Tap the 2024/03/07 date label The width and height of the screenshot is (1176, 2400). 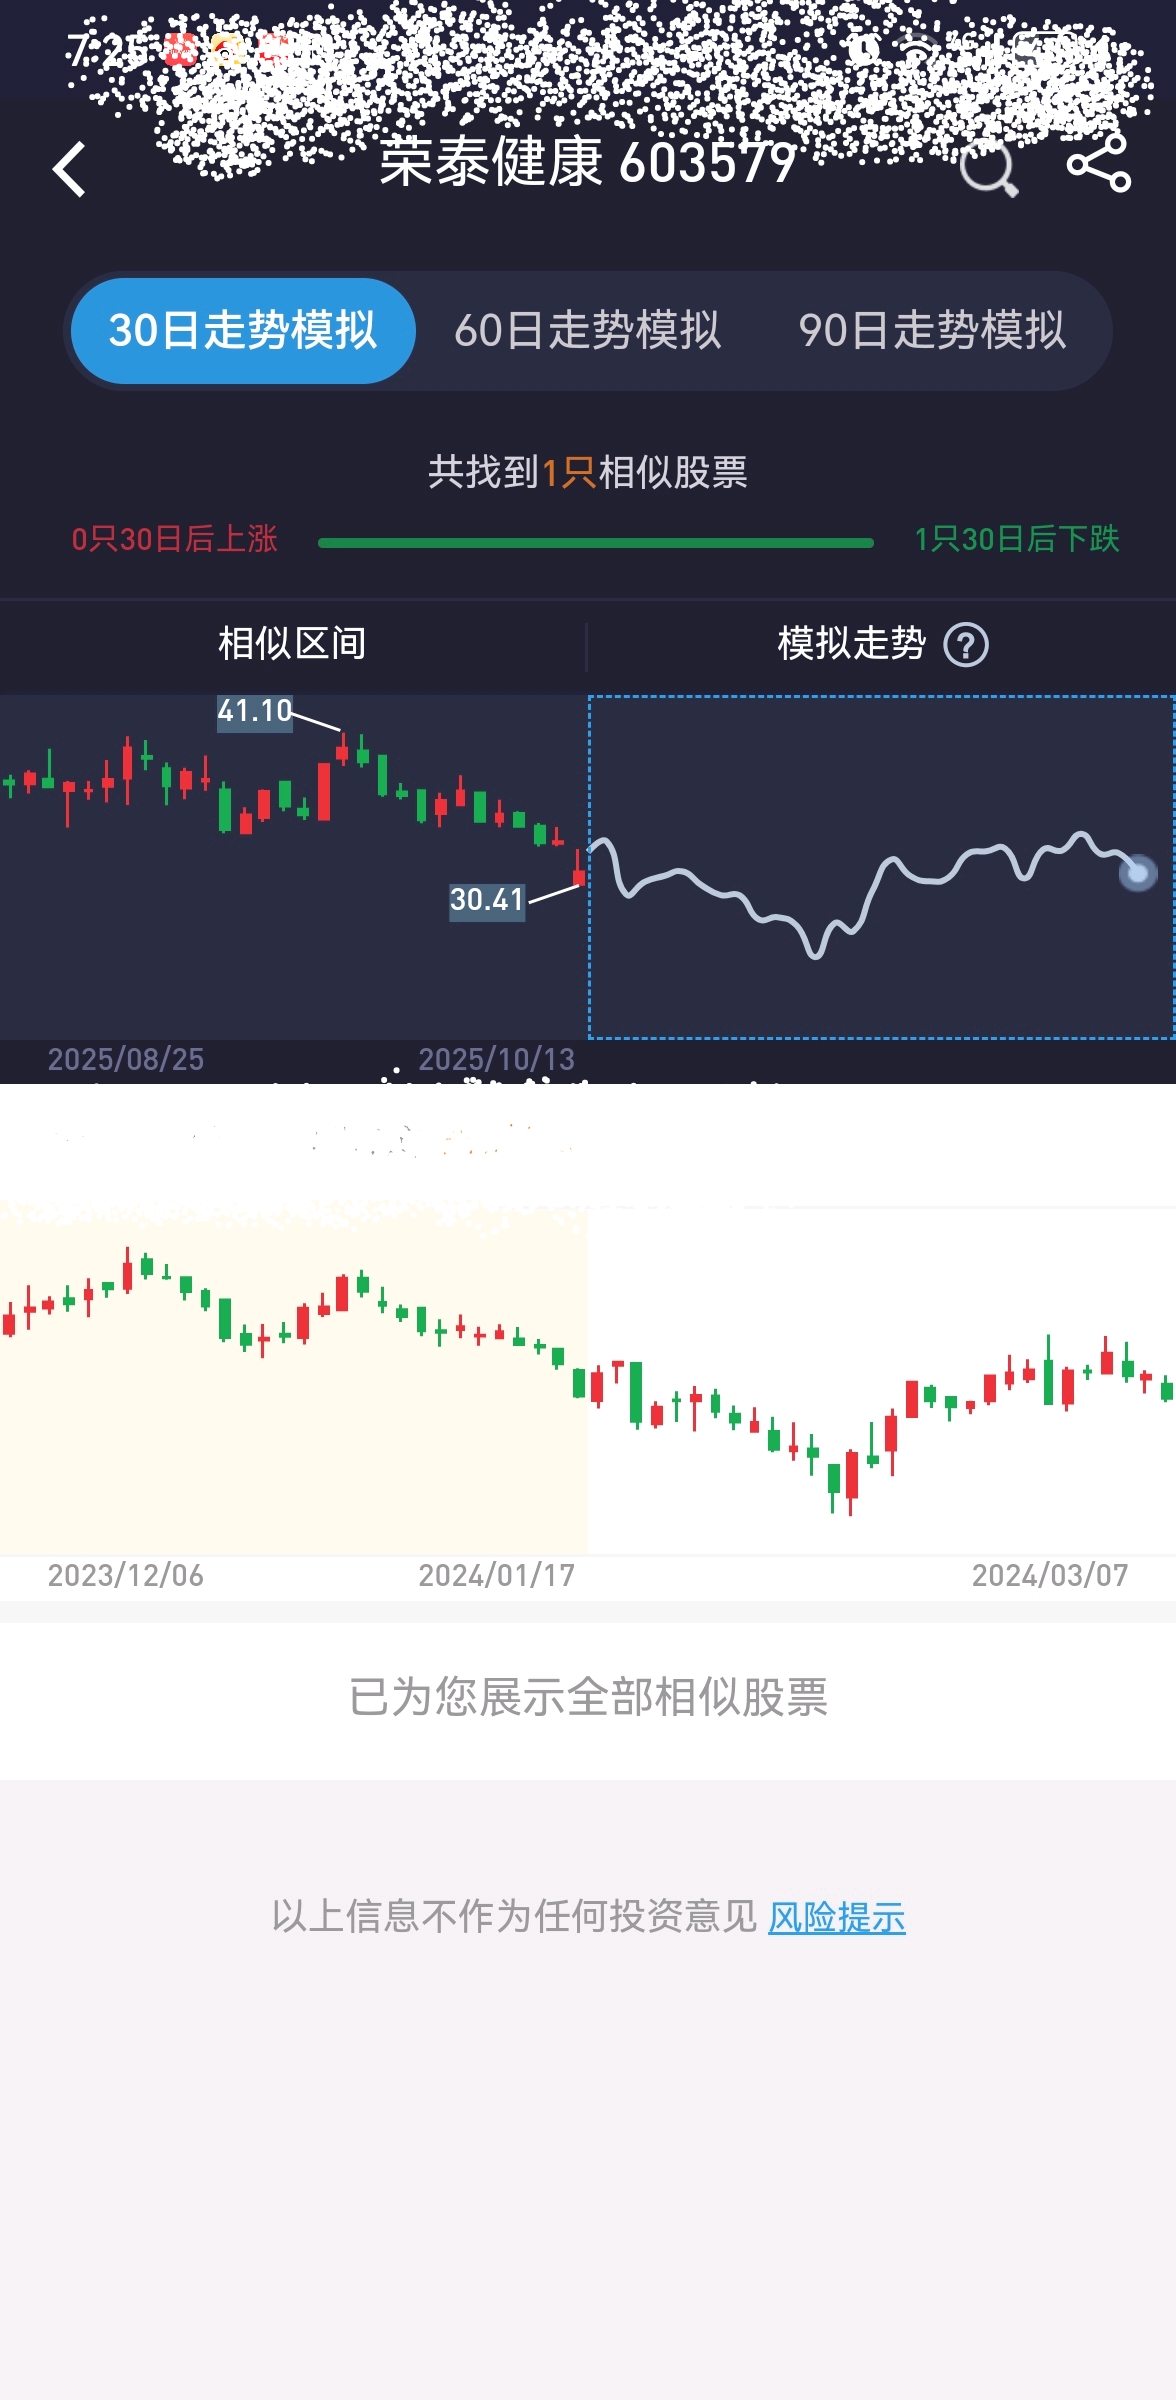(x=1049, y=1576)
